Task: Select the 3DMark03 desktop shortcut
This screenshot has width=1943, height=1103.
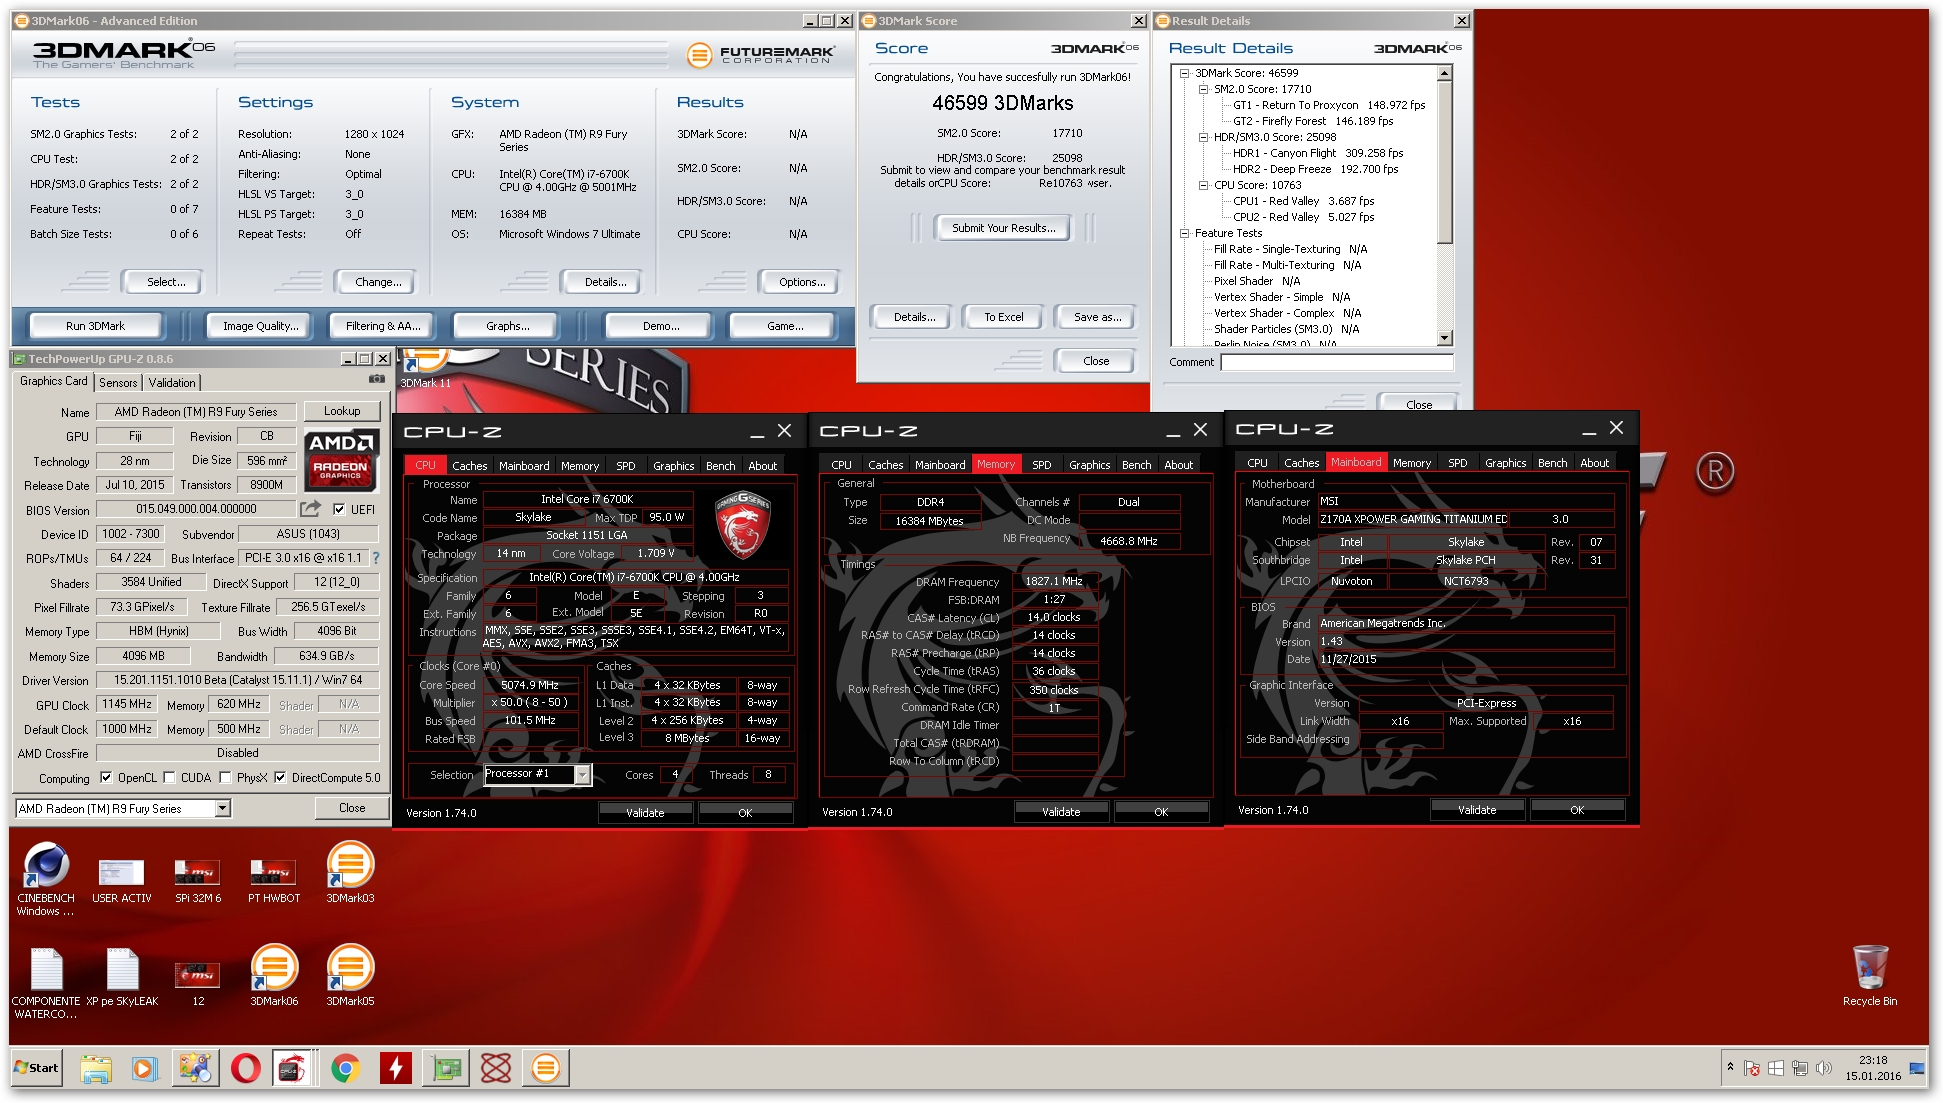Action: (x=350, y=873)
